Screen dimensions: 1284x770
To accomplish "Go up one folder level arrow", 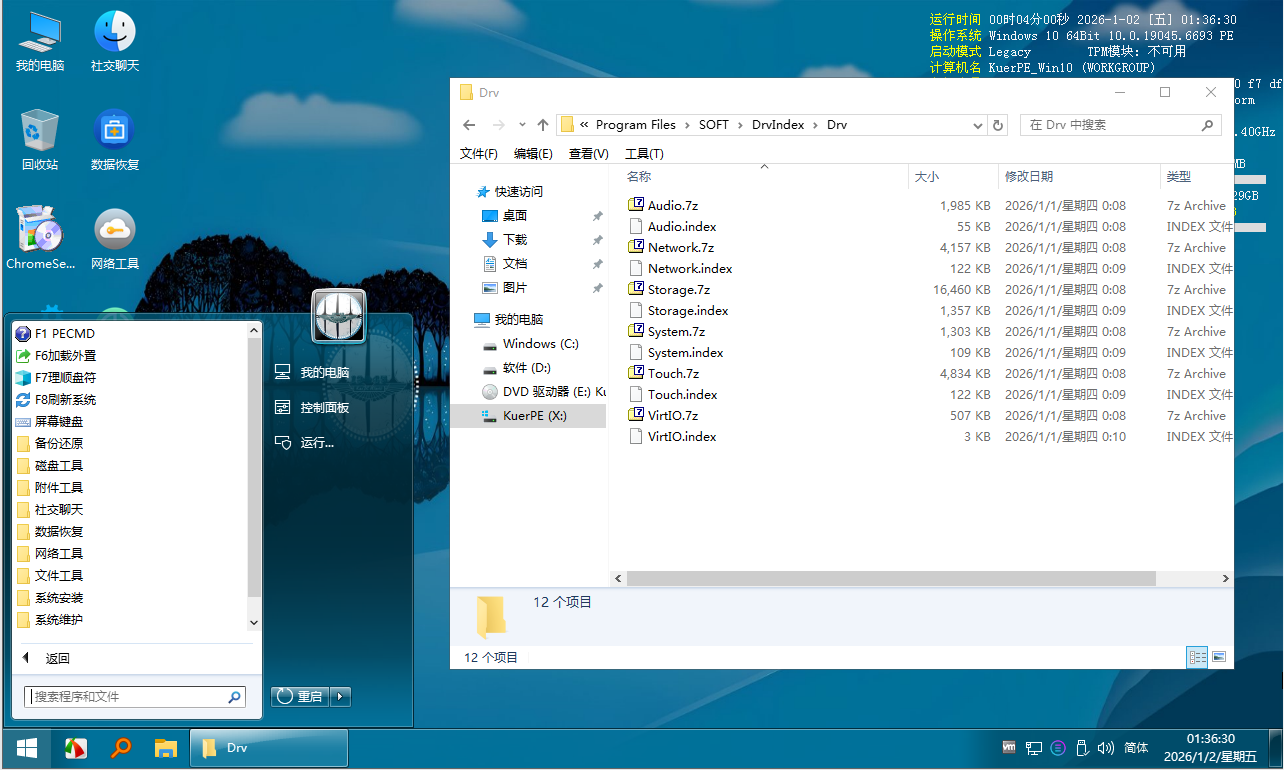I will (543, 125).
